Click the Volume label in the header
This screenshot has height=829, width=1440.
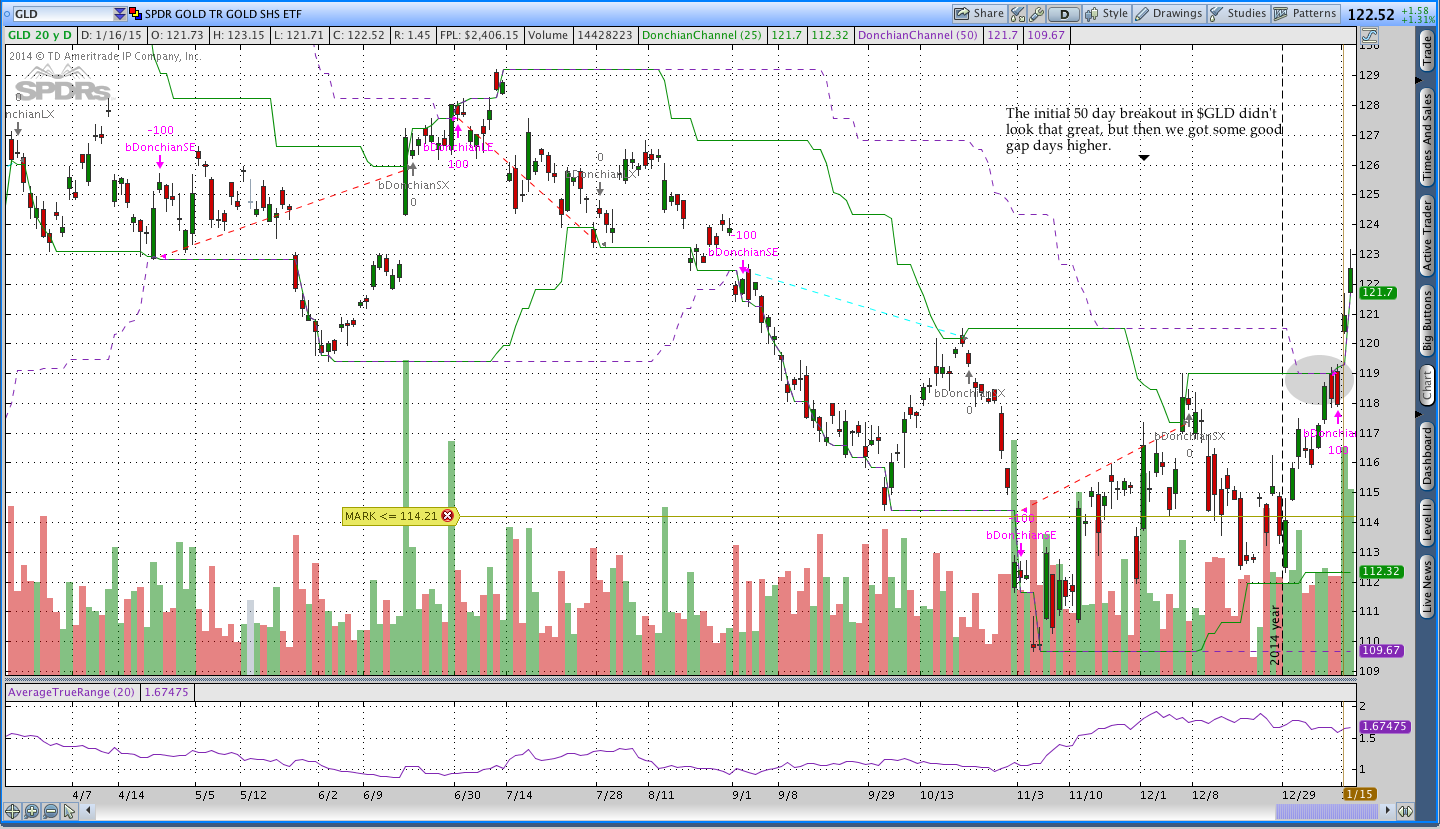[x=548, y=34]
